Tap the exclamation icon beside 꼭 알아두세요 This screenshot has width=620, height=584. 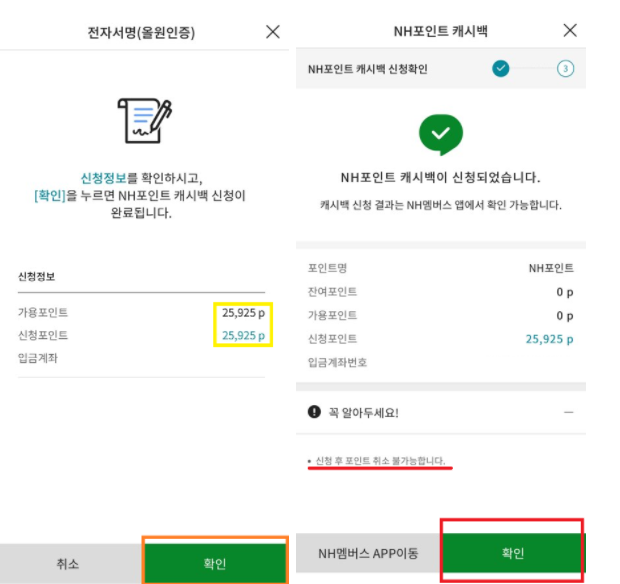(314, 412)
